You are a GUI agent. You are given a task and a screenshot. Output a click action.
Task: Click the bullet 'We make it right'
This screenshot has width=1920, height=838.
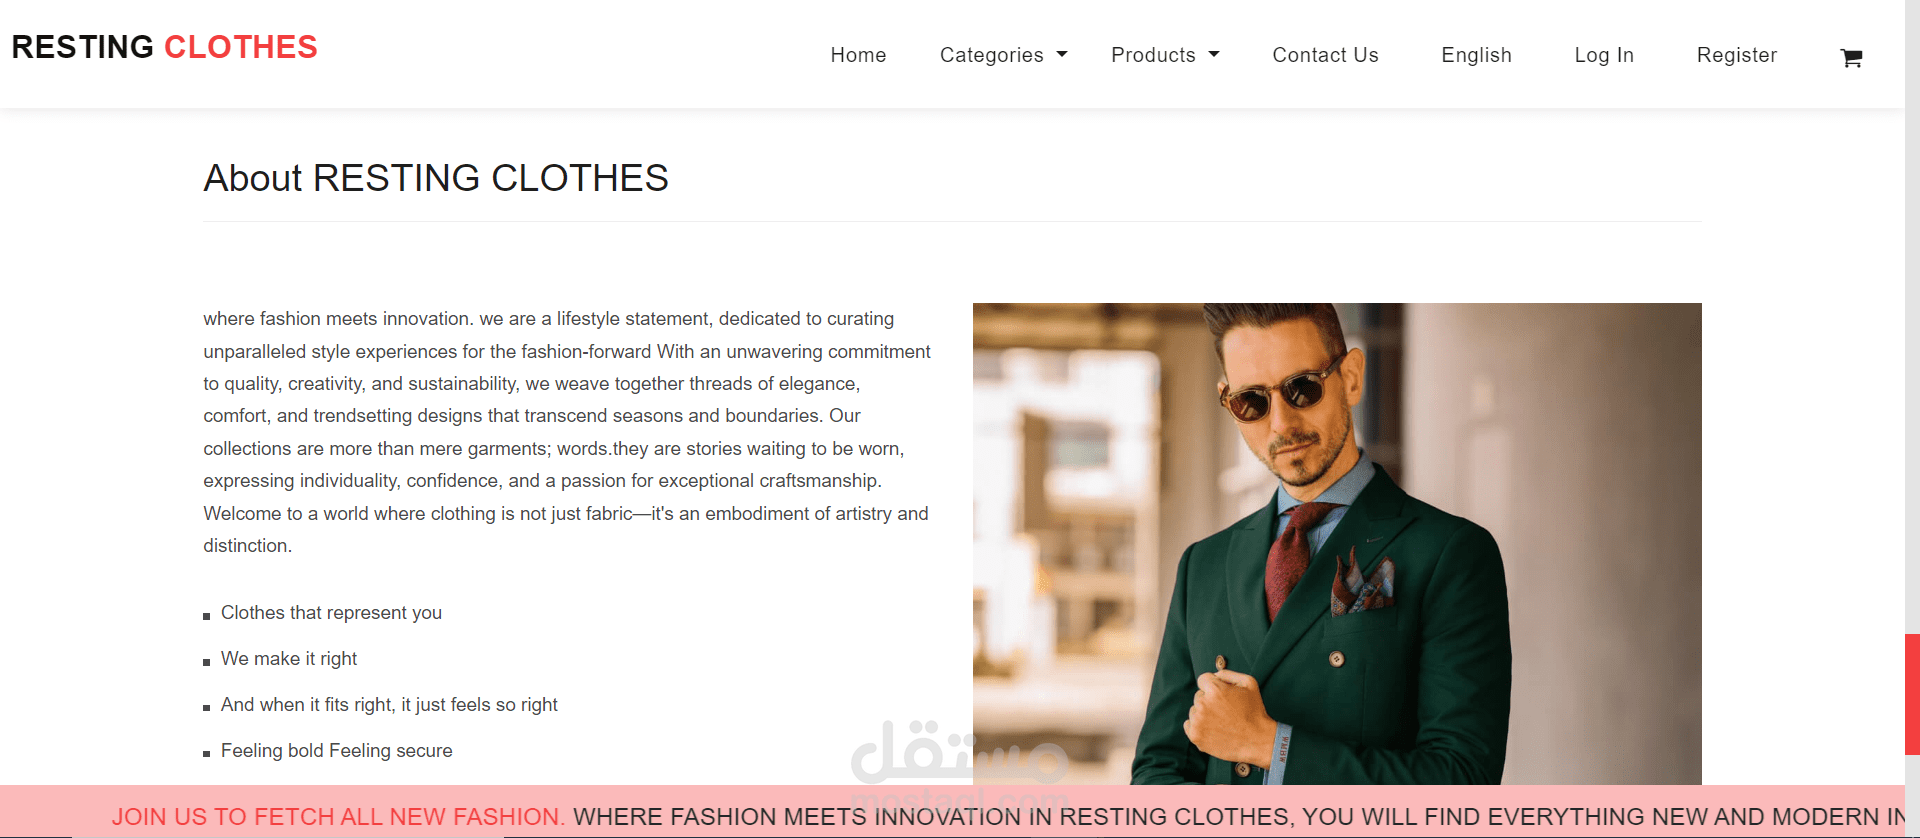289,658
